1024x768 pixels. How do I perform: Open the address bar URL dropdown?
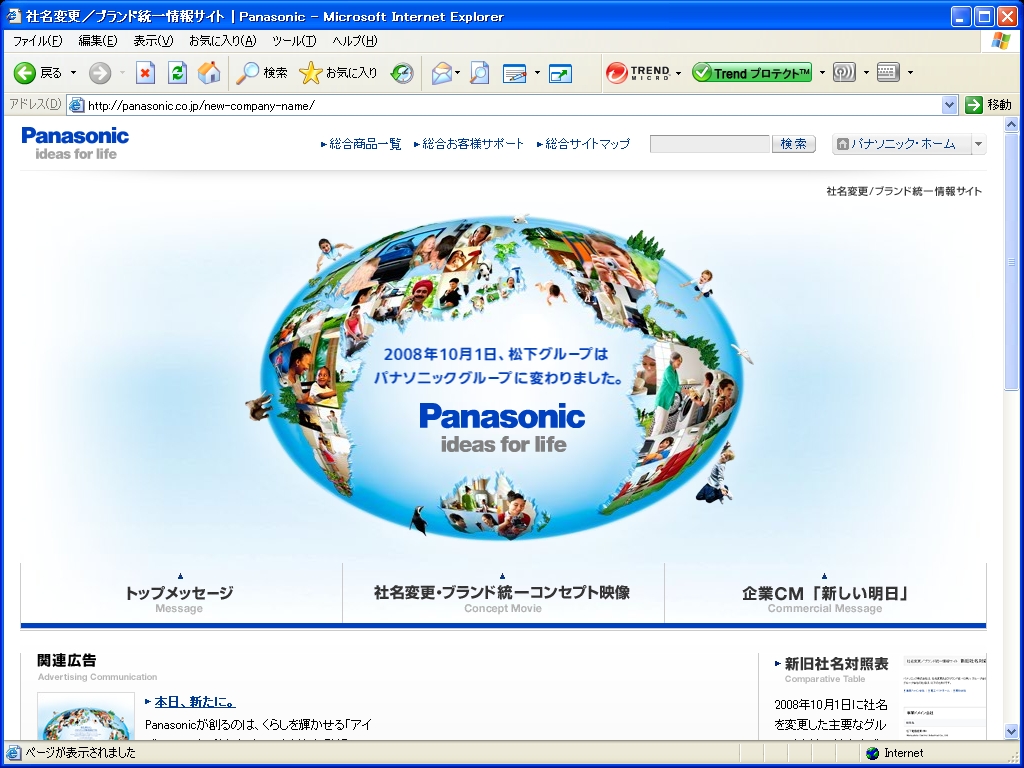(x=950, y=104)
